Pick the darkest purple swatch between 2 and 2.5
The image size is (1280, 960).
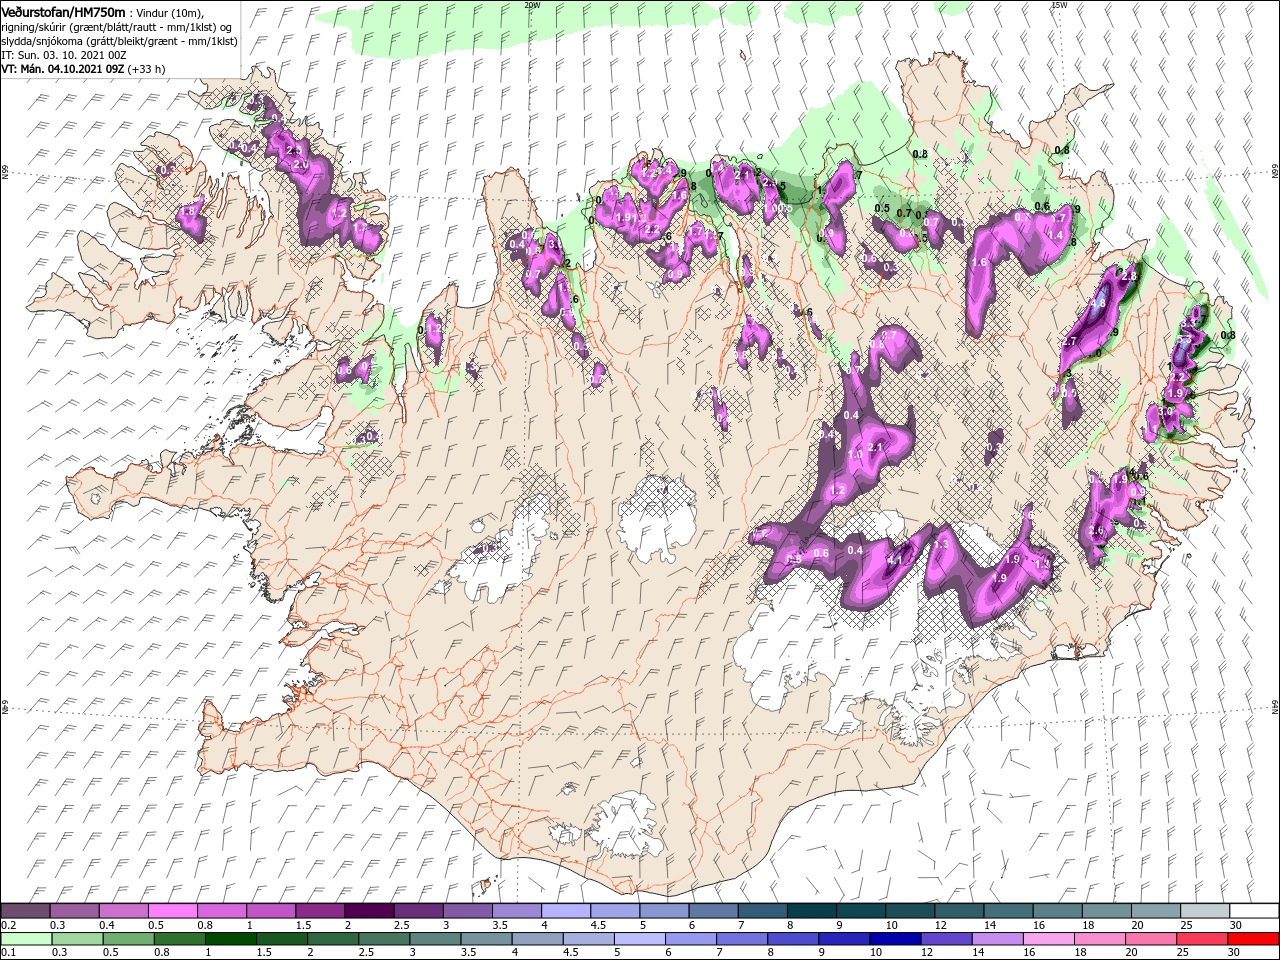tap(368, 911)
